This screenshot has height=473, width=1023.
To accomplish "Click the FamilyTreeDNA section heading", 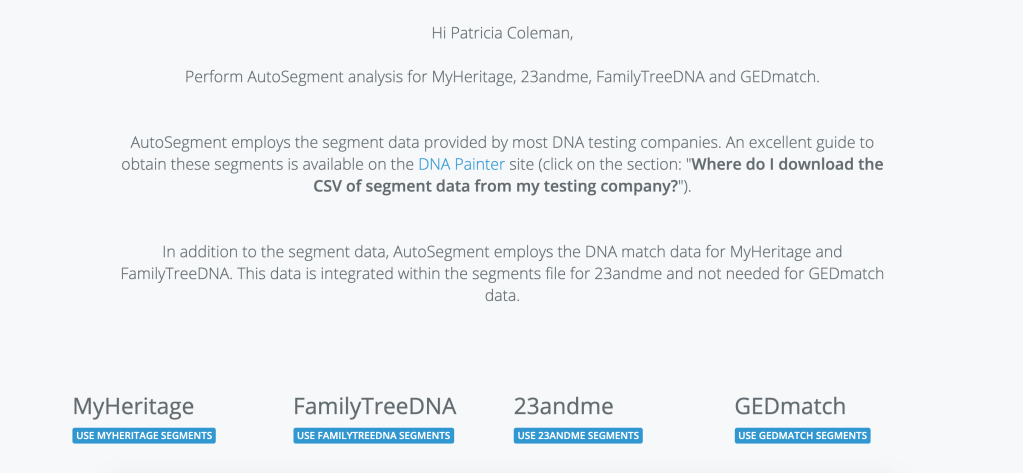I will point(374,406).
